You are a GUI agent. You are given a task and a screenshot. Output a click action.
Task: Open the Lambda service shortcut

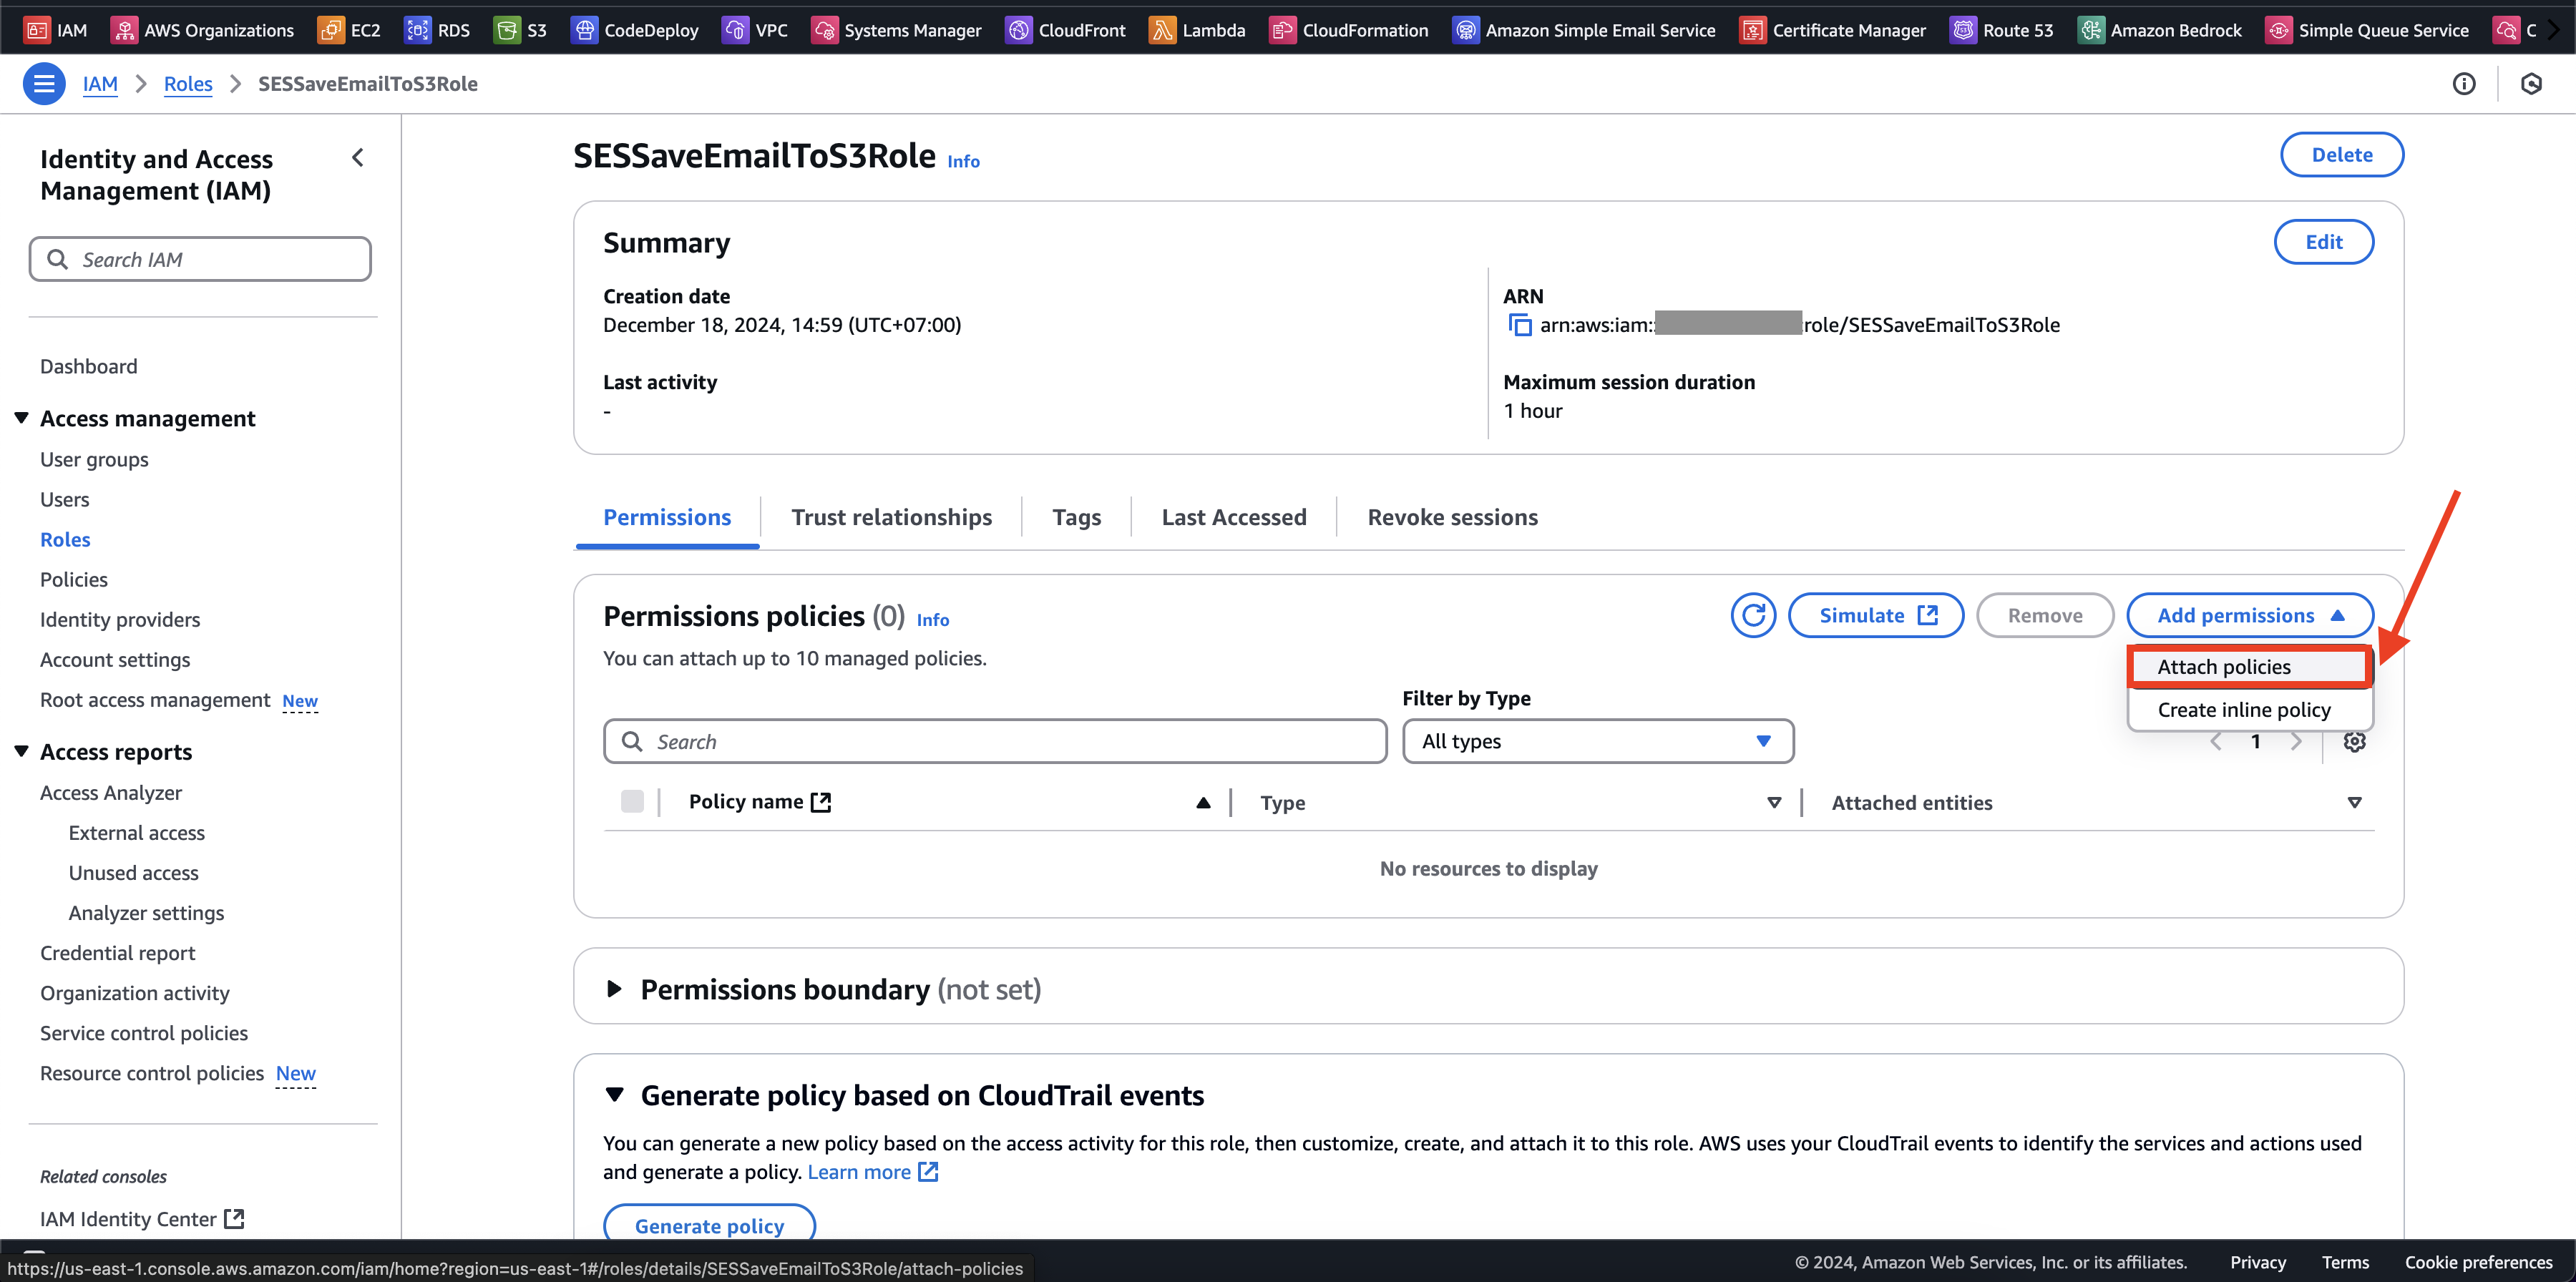[x=1198, y=30]
